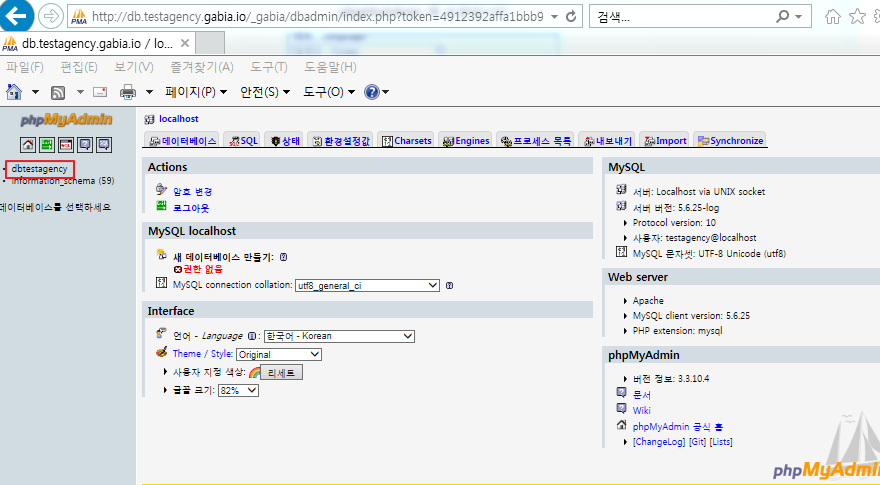This screenshot has height=485, width=880.
Task: Open the 도구(T) menu in menu bar
Action: (x=269, y=67)
